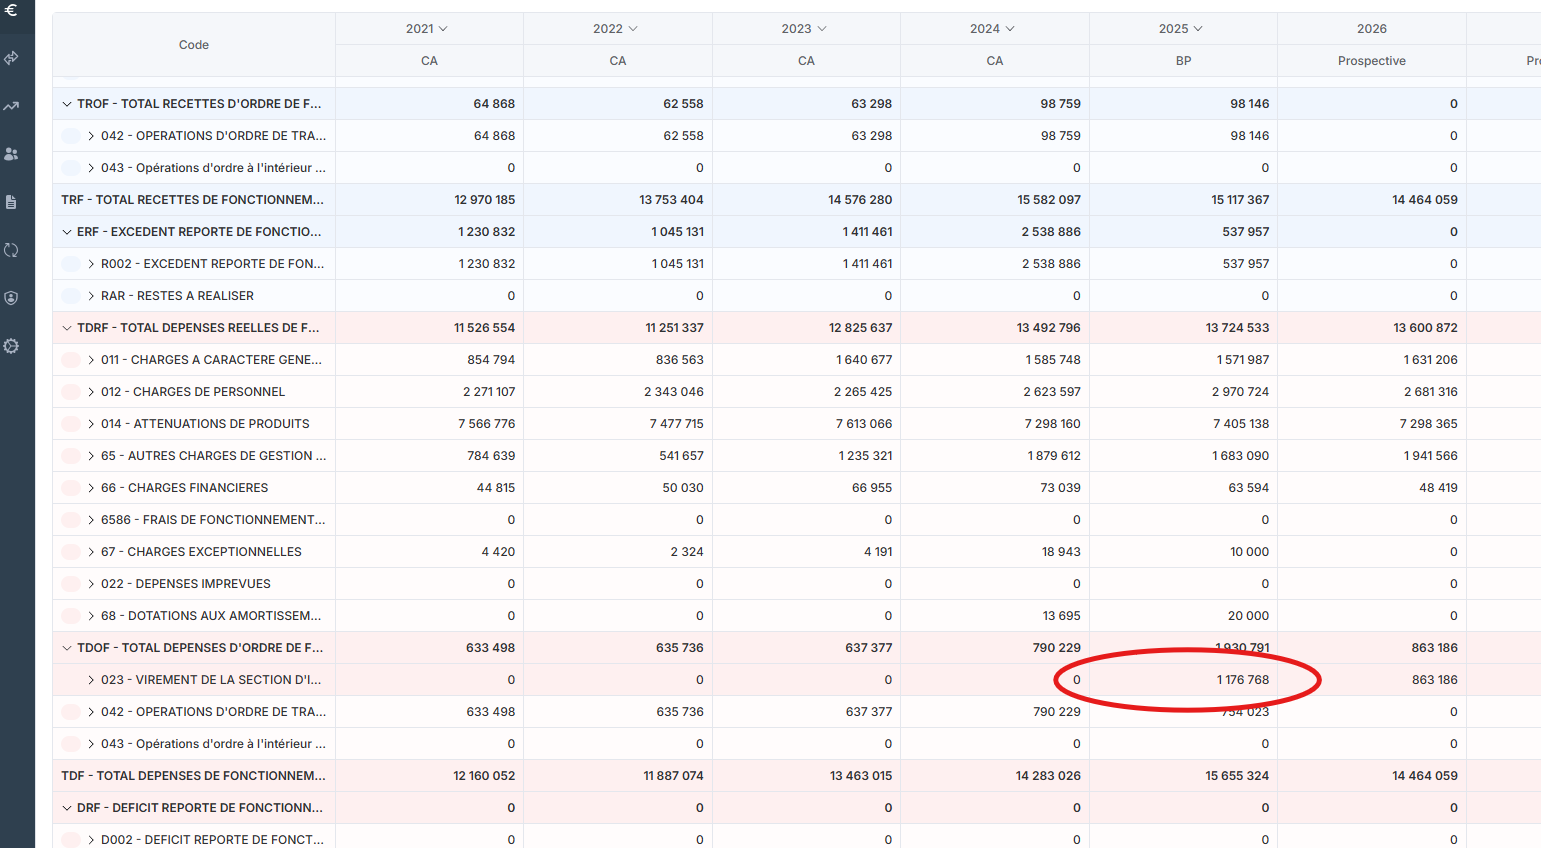Click the TRF - TOTAL RECETTES DE FONCTIONNEMENT row label
This screenshot has height=848, width=1541.
tap(192, 200)
